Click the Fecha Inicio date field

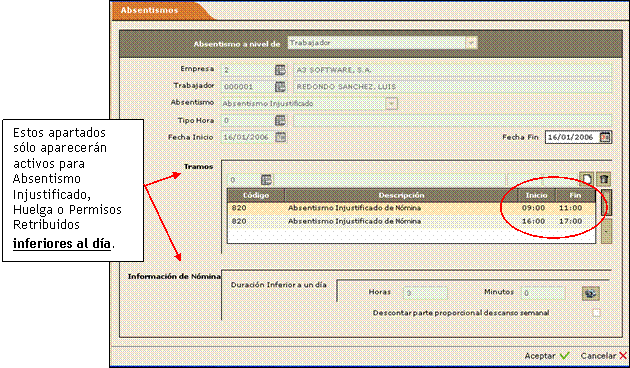pyautogui.click(x=248, y=137)
